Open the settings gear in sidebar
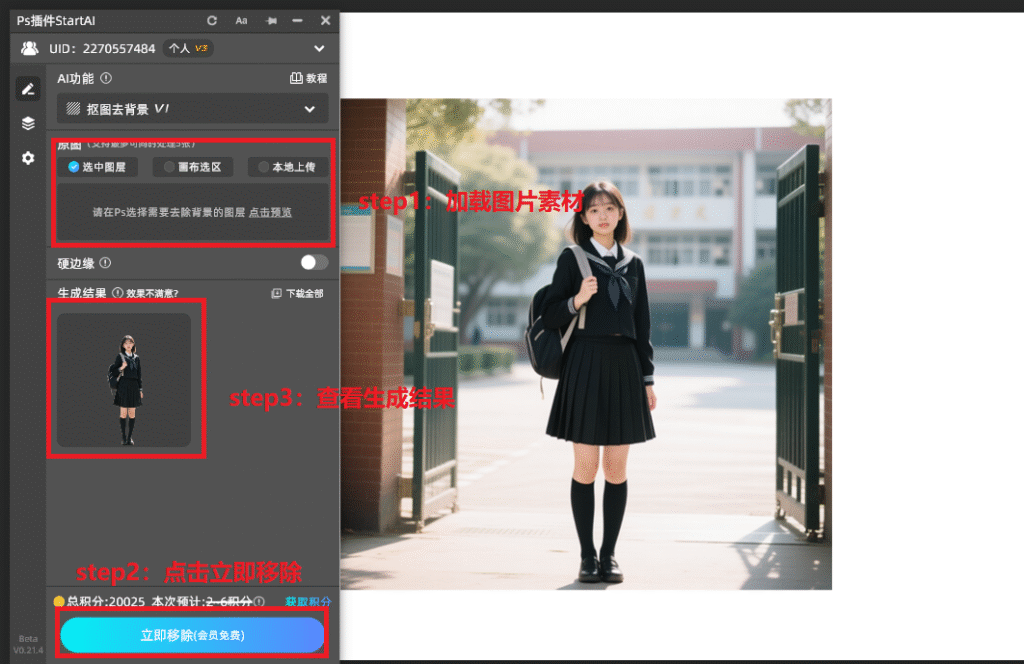The image size is (1024, 664). 28,158
